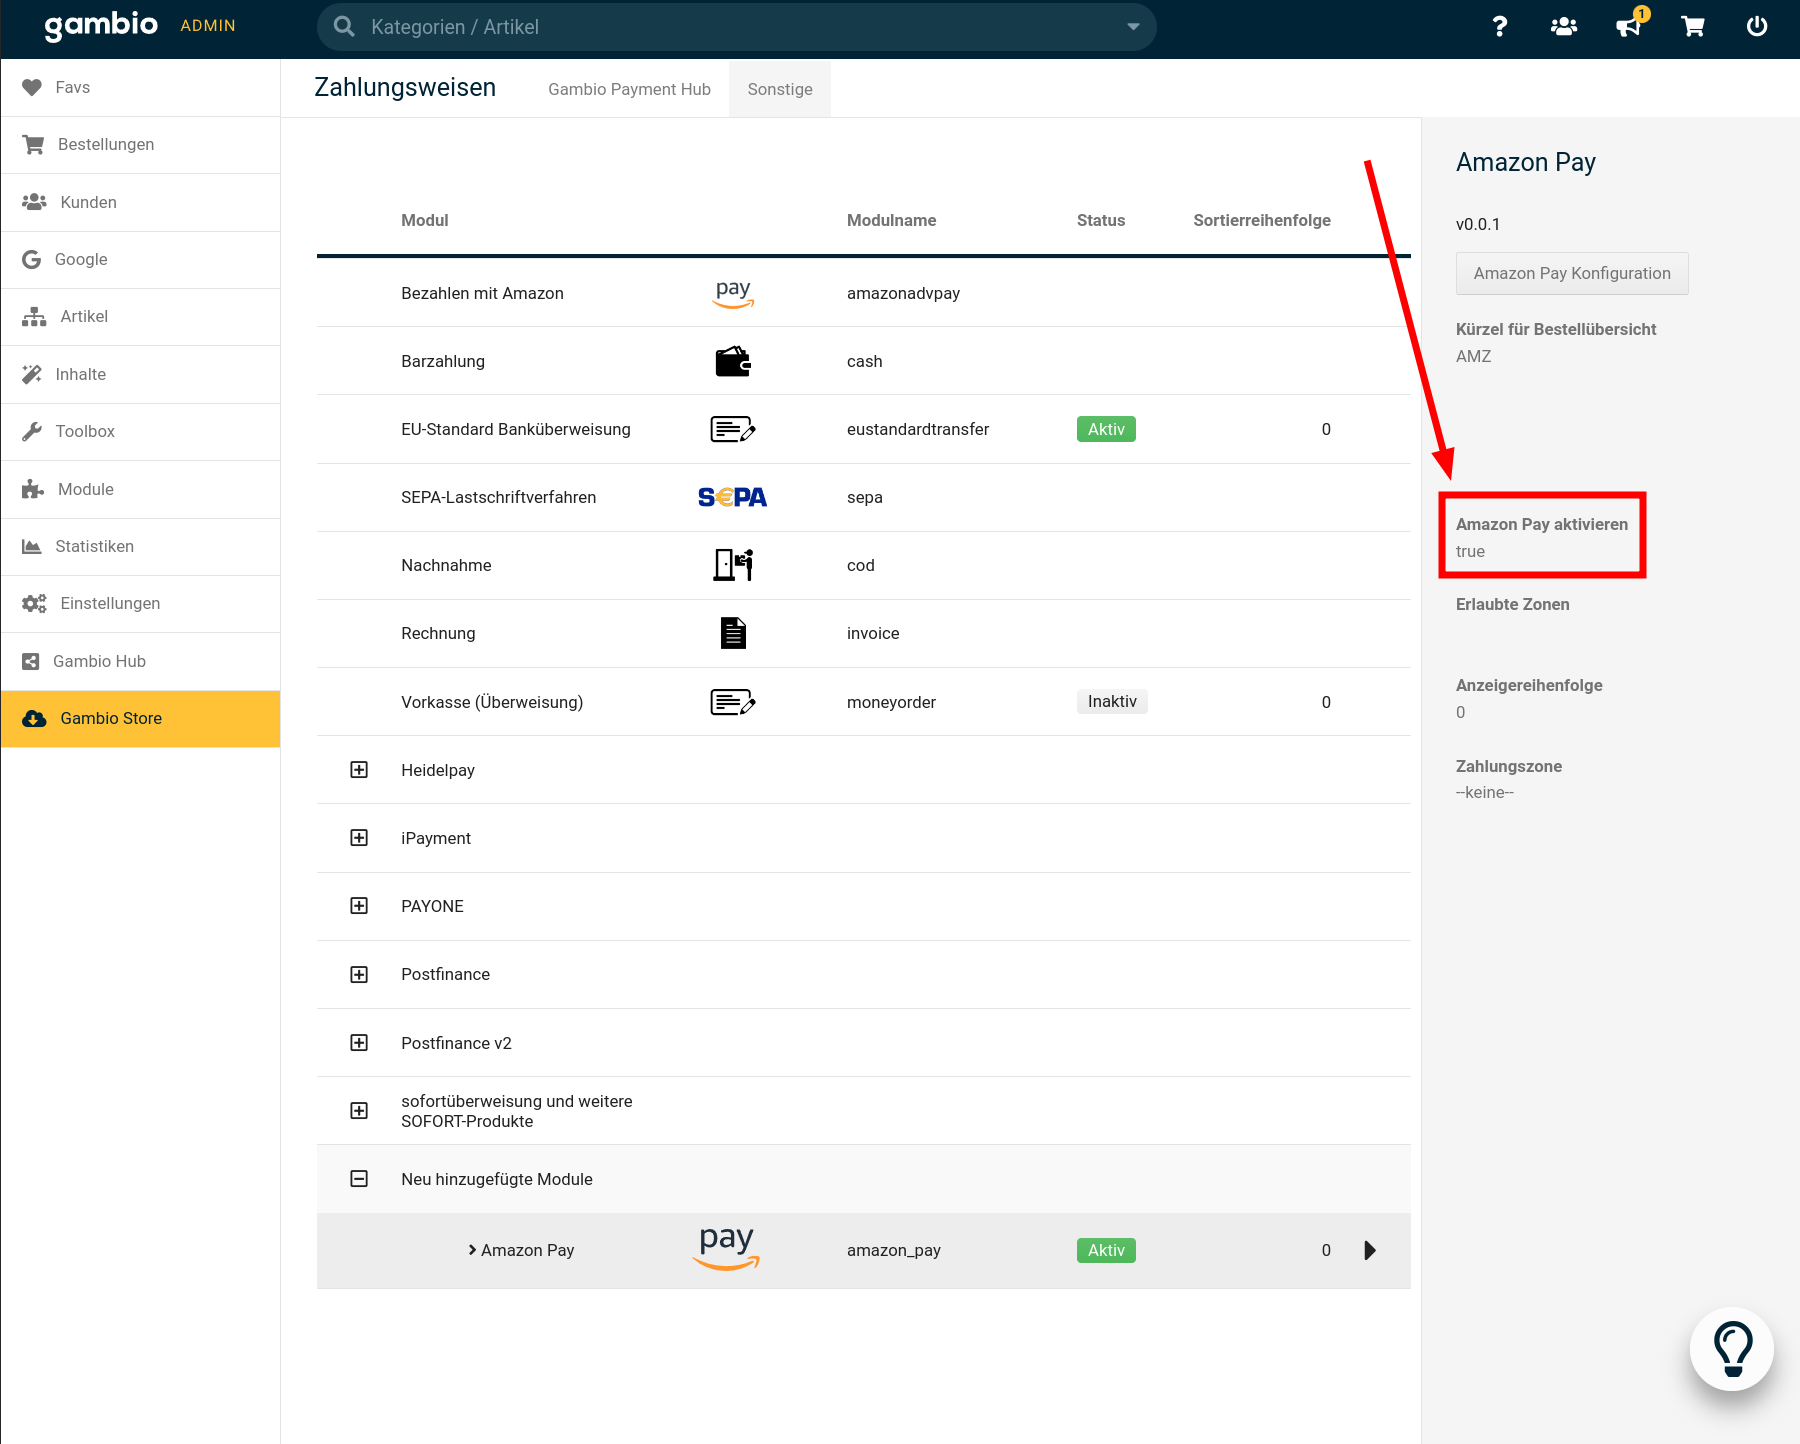
Task: Open announcements megaphone icon with notification badge
Action: (1629, 26)
